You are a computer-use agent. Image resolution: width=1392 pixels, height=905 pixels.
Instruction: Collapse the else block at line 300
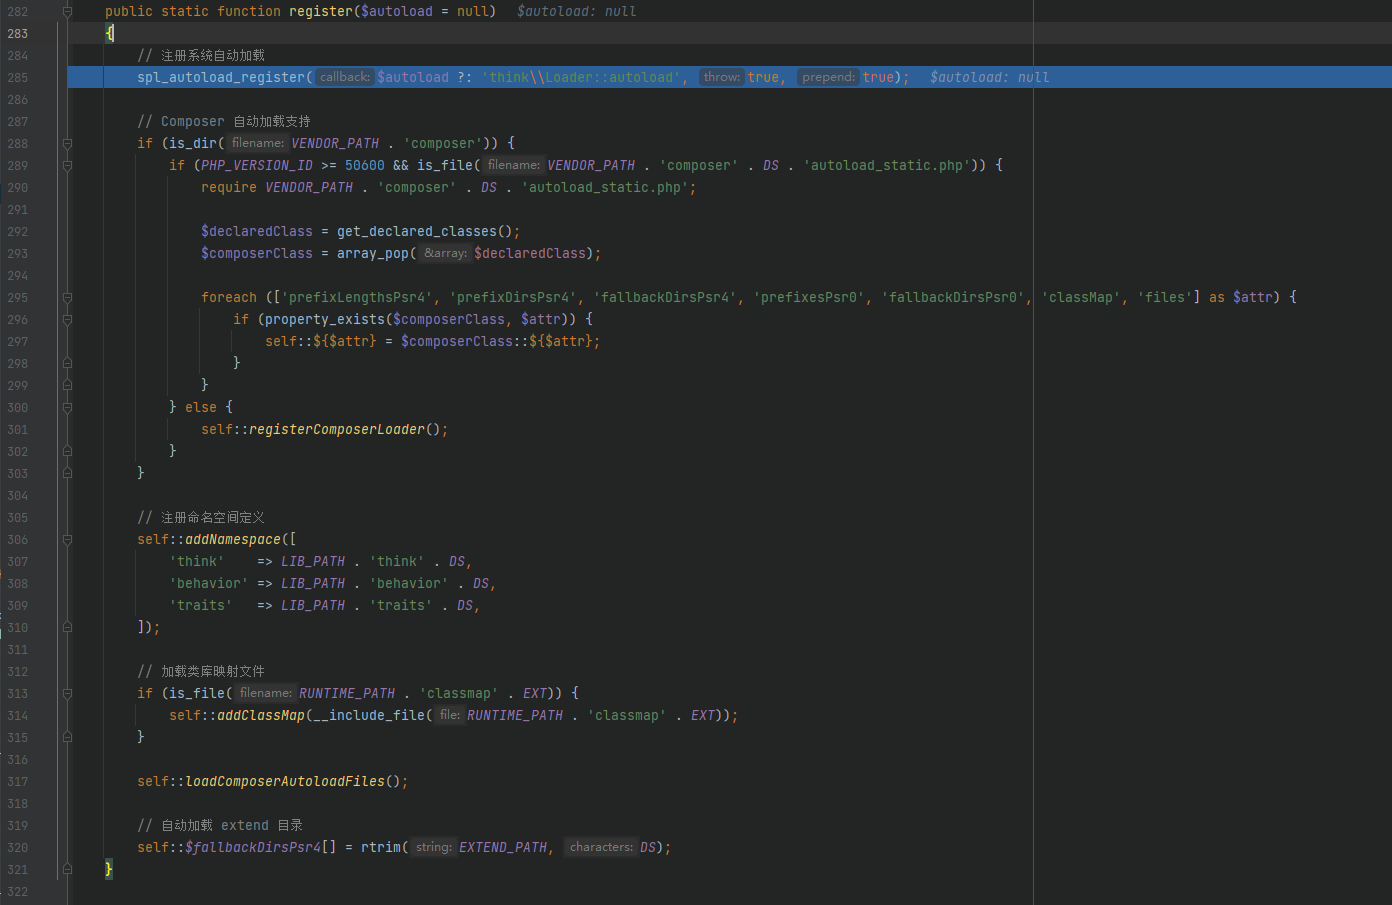[67, 407]
